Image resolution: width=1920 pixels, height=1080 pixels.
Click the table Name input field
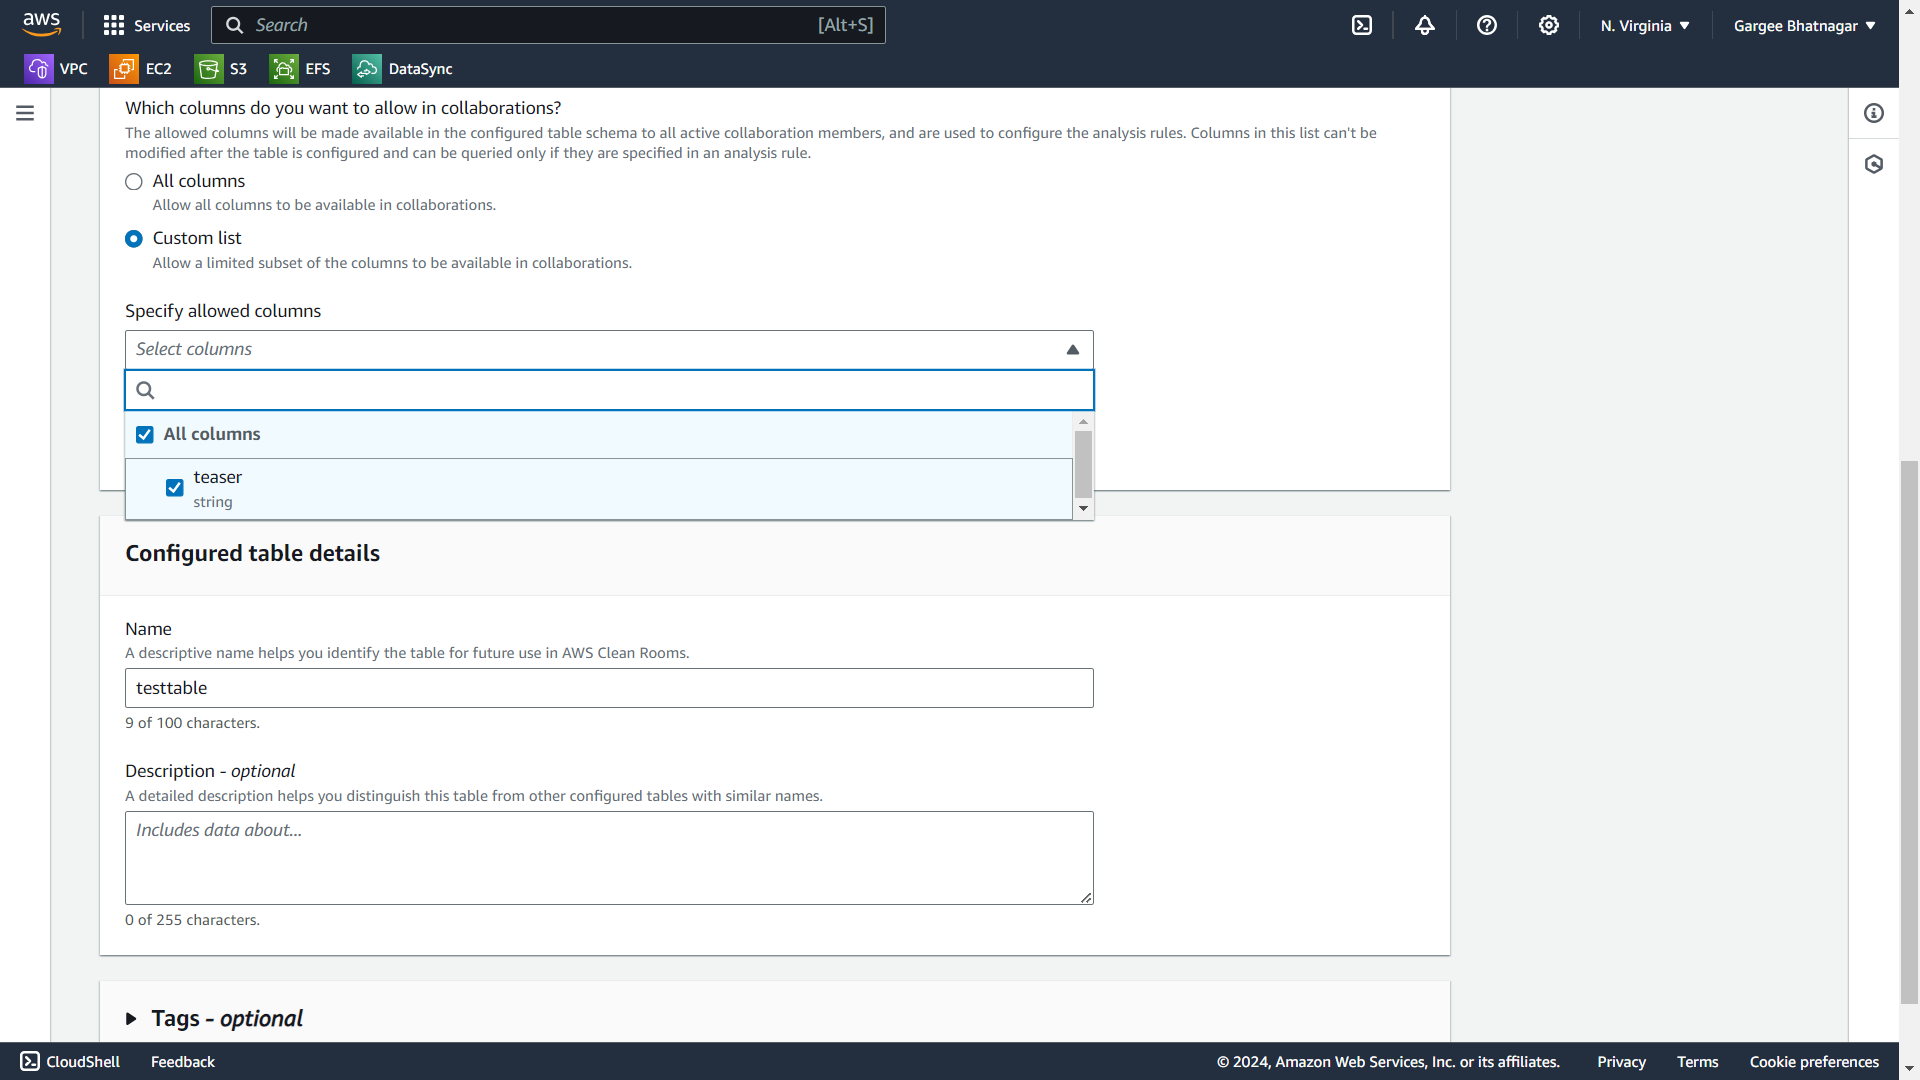[x=609, y=688]
